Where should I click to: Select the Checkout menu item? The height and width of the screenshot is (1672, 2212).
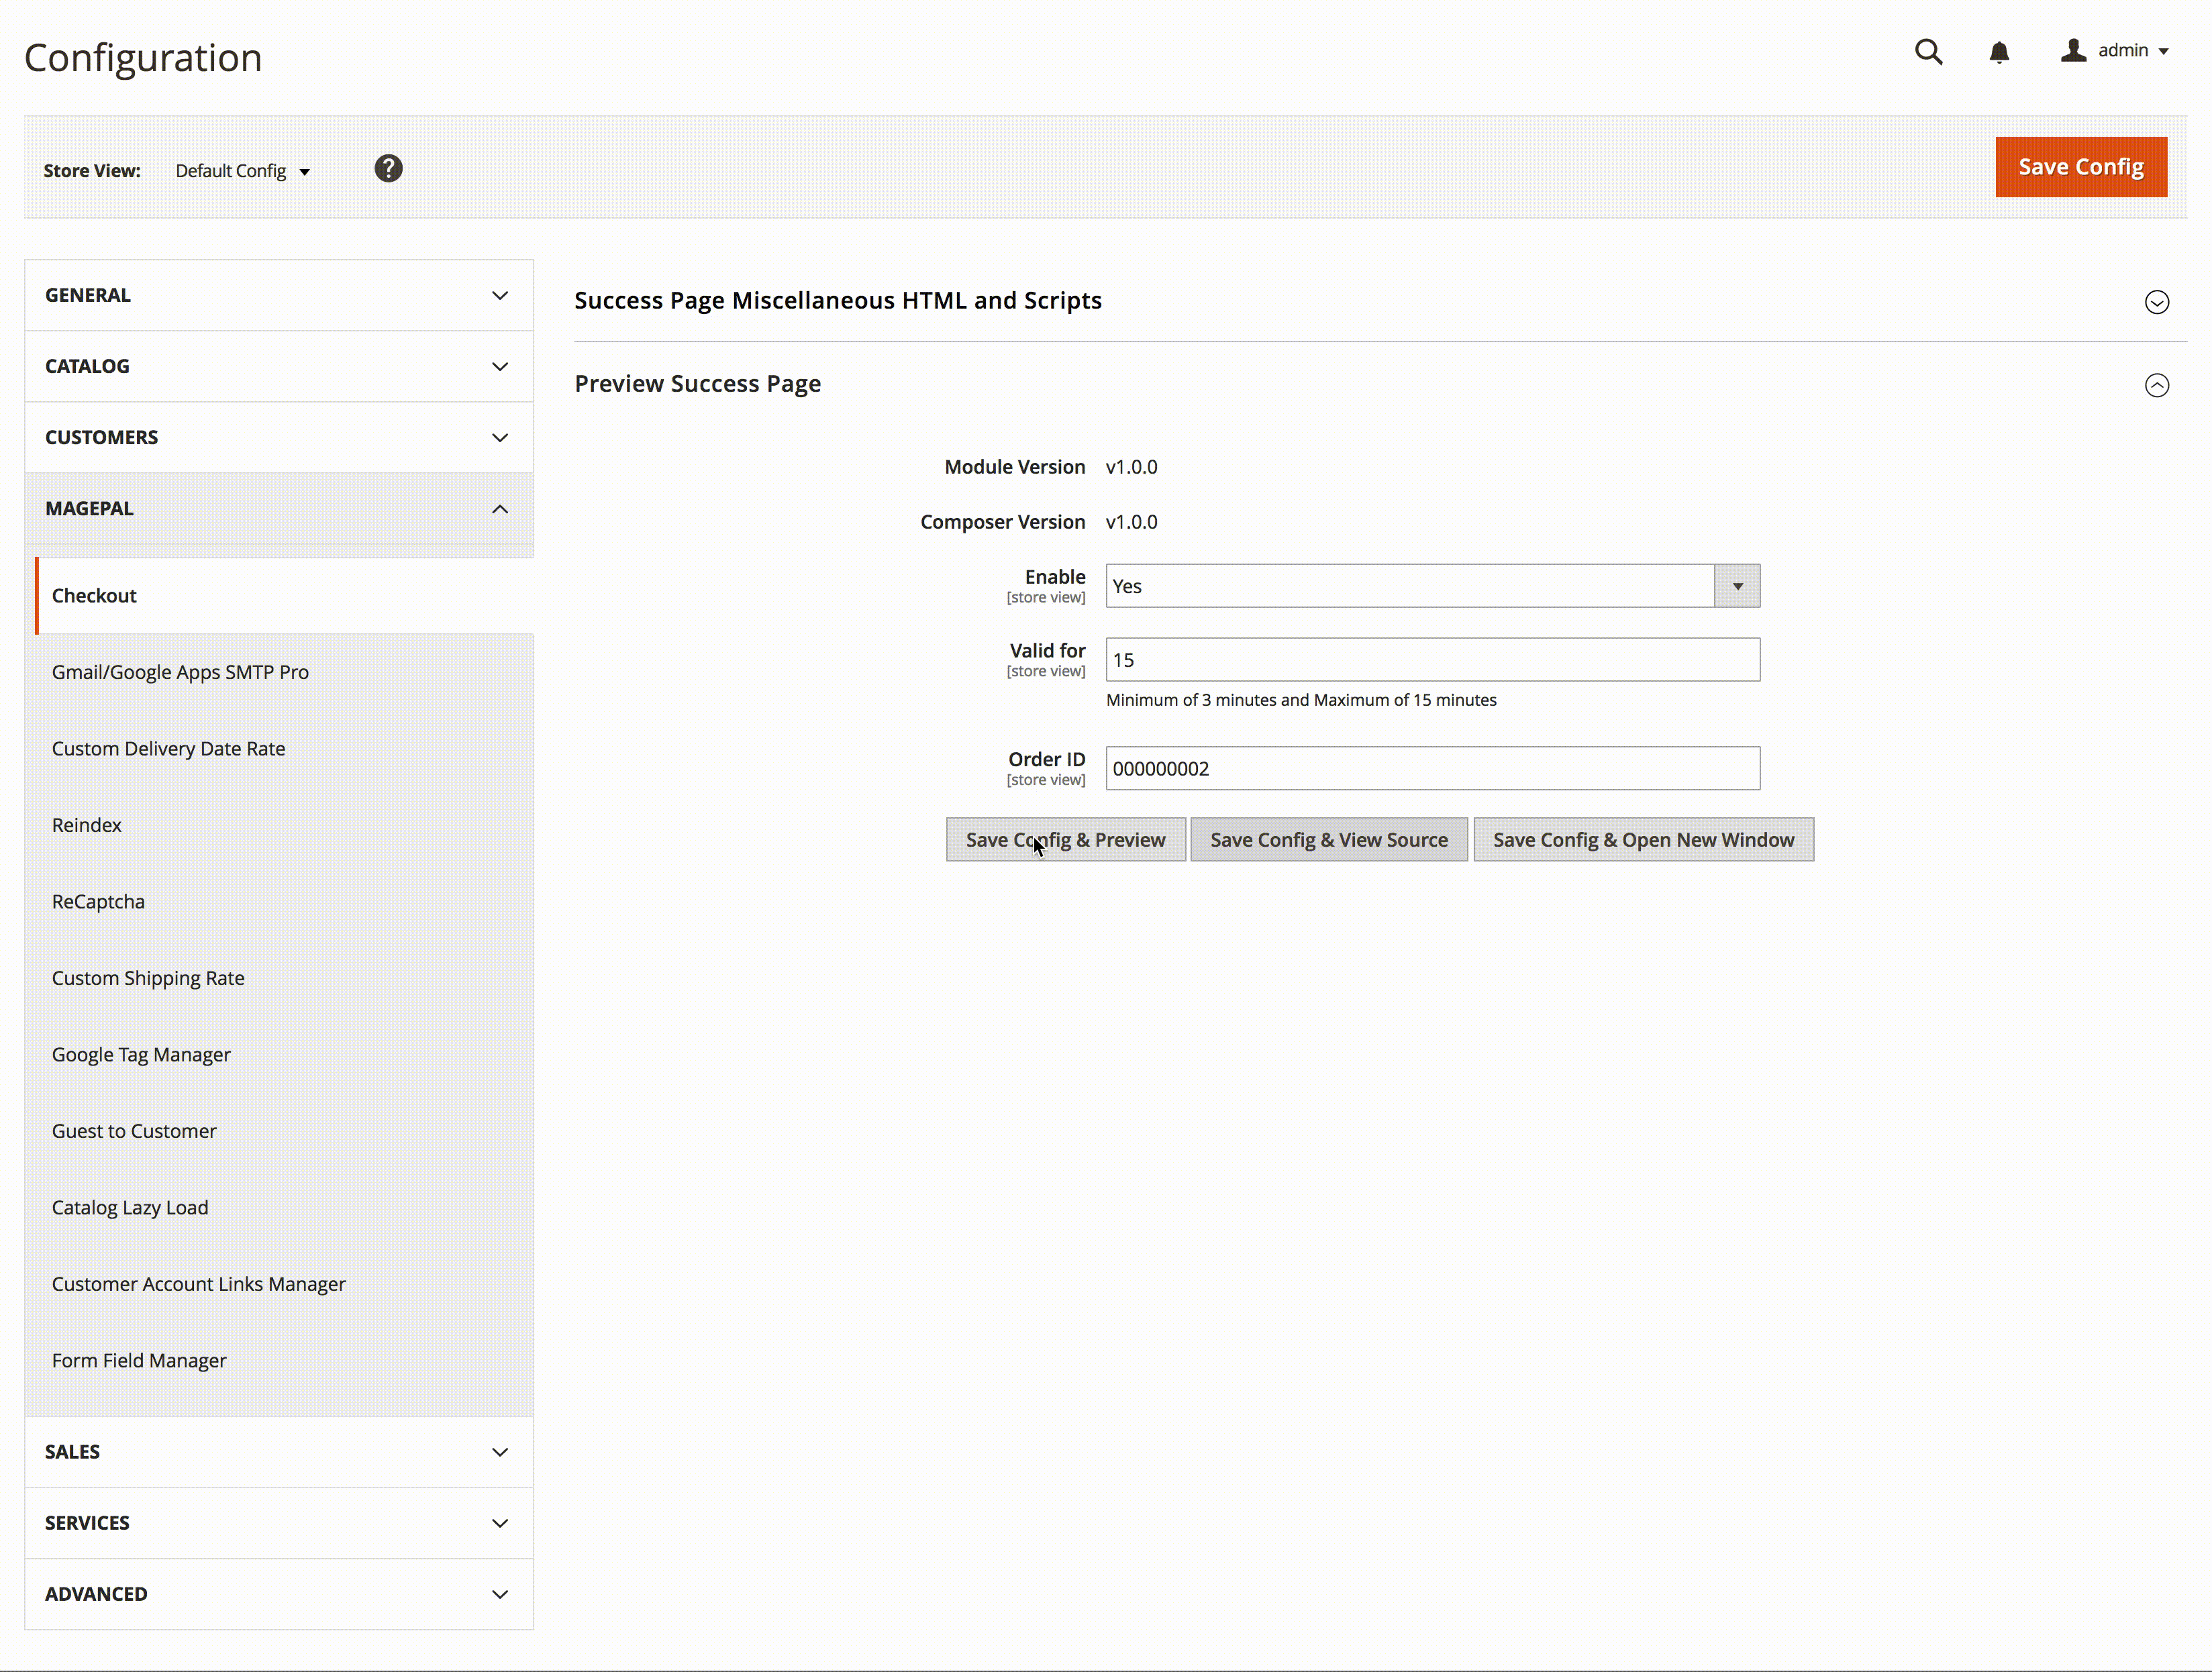[94, 595]
